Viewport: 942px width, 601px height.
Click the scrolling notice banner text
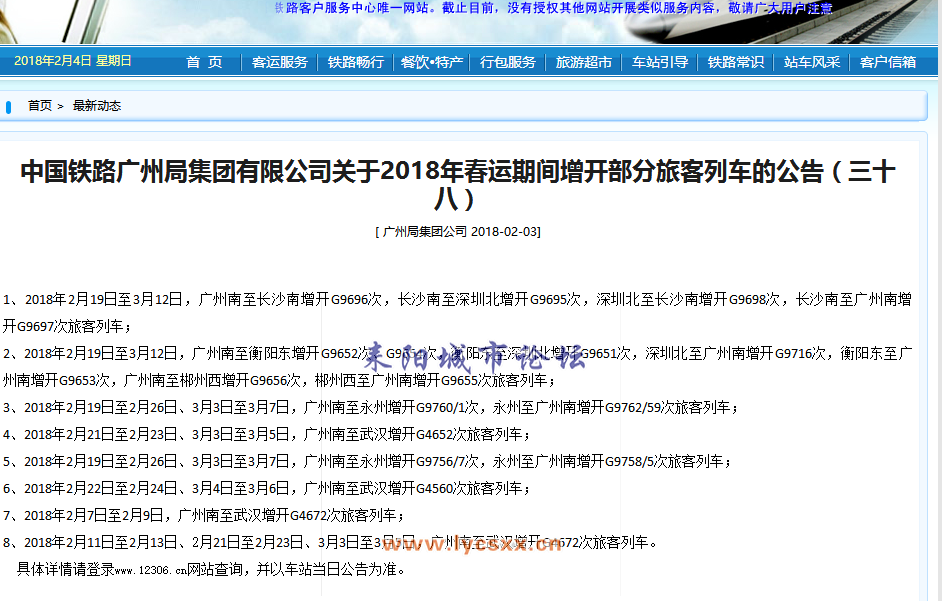point(553,8)
